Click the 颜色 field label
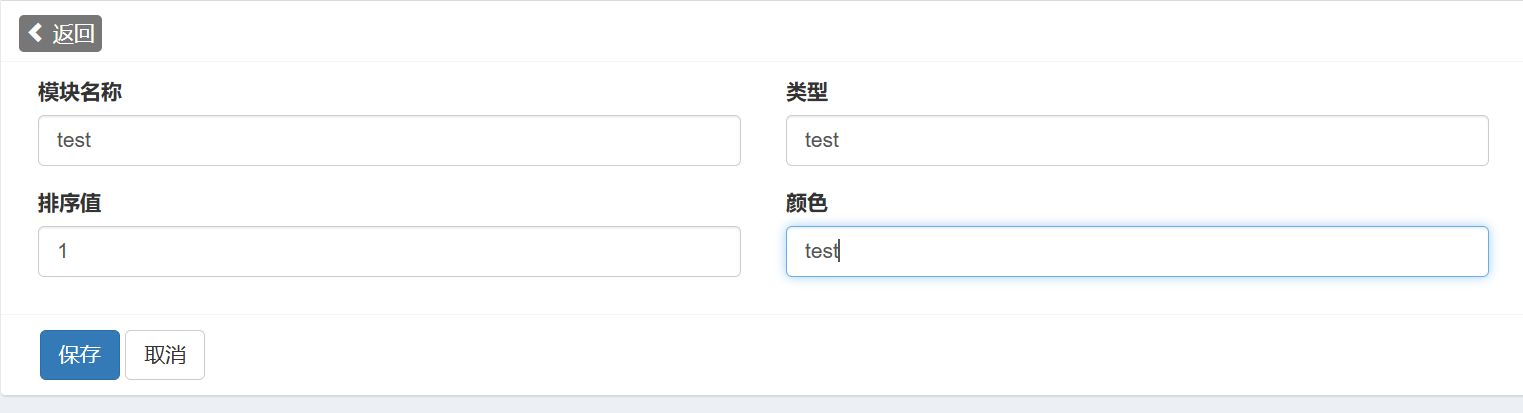The width and height of the screenshot is (1523, 413). (x=807, y=203)
